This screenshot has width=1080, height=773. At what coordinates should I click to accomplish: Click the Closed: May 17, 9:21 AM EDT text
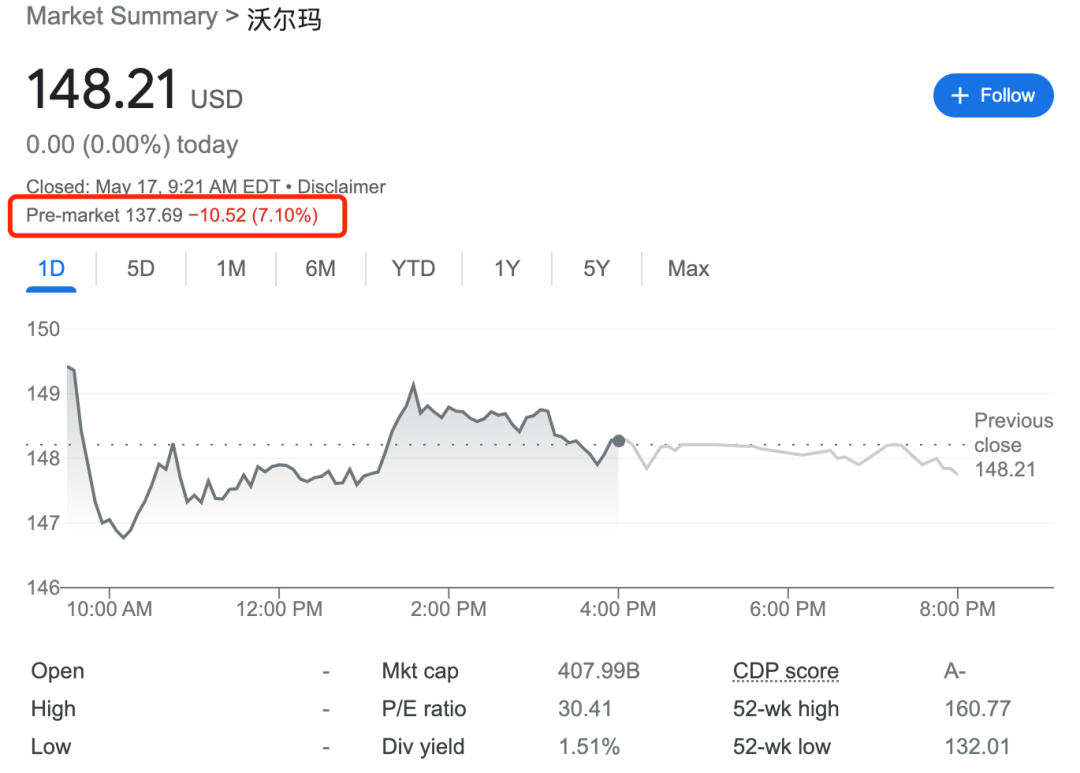(153, 187)
